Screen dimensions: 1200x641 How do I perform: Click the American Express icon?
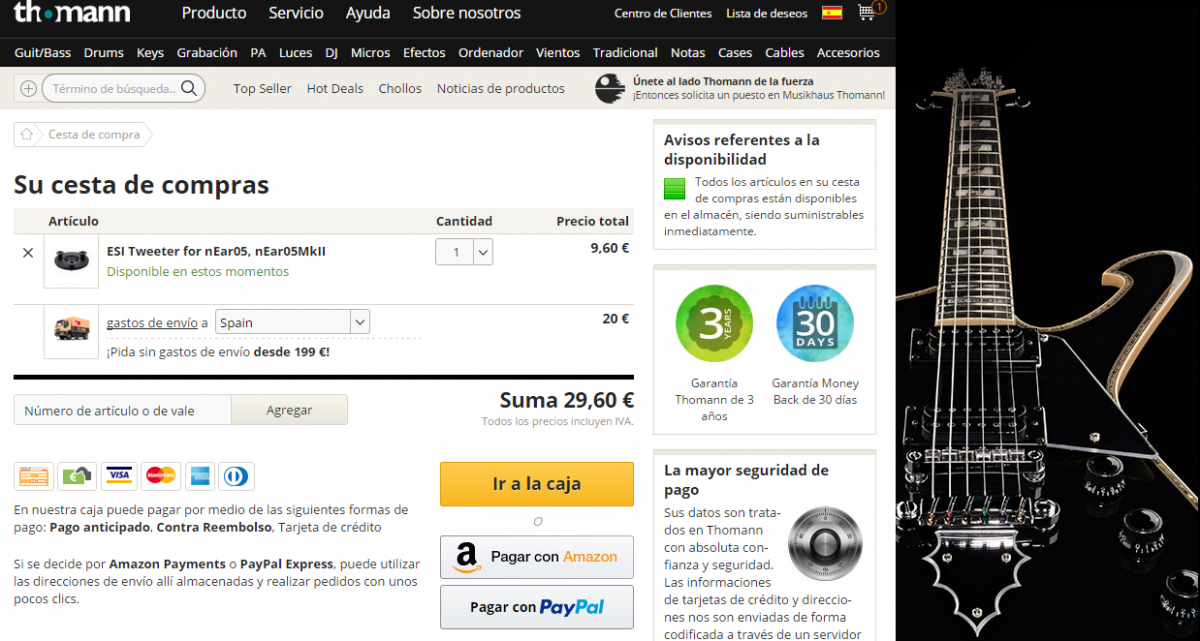(x=198, y=476)
